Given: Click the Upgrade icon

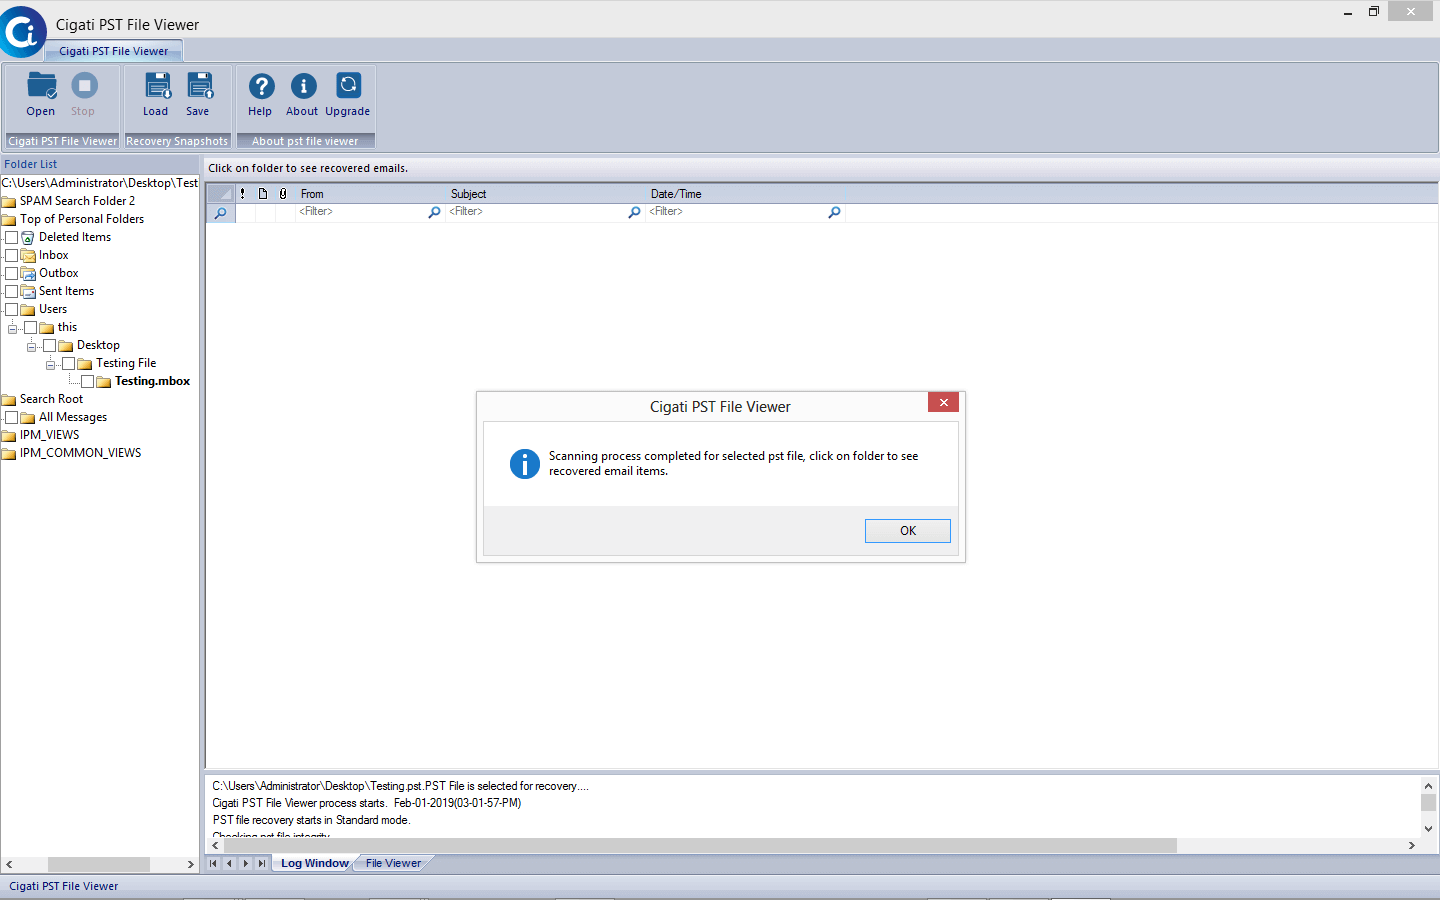Looking at the screenshot, I should [348, 86].
